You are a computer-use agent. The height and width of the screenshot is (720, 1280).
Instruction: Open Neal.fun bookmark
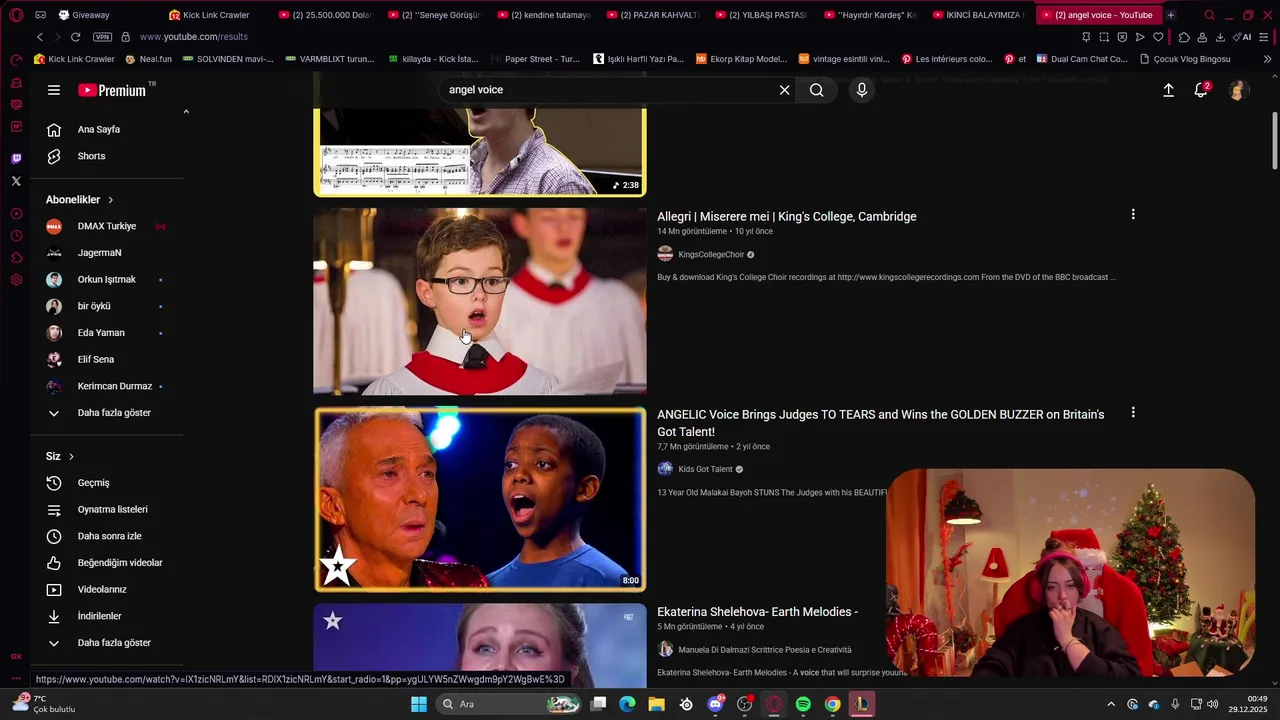click(x=148, y=59)
